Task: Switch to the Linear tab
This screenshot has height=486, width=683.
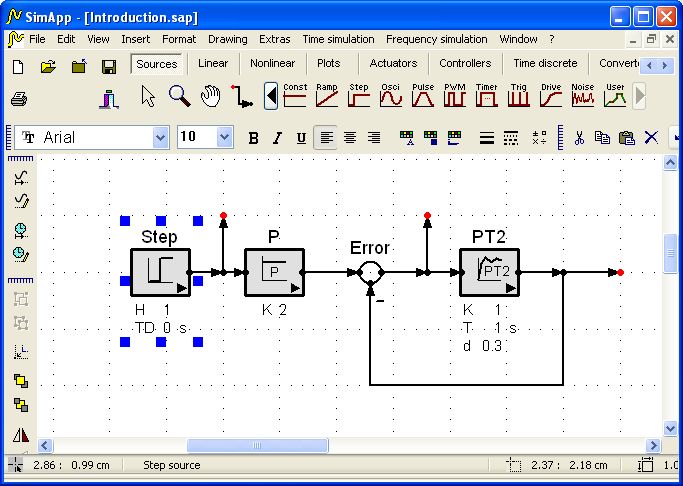Action: (213, 63)
